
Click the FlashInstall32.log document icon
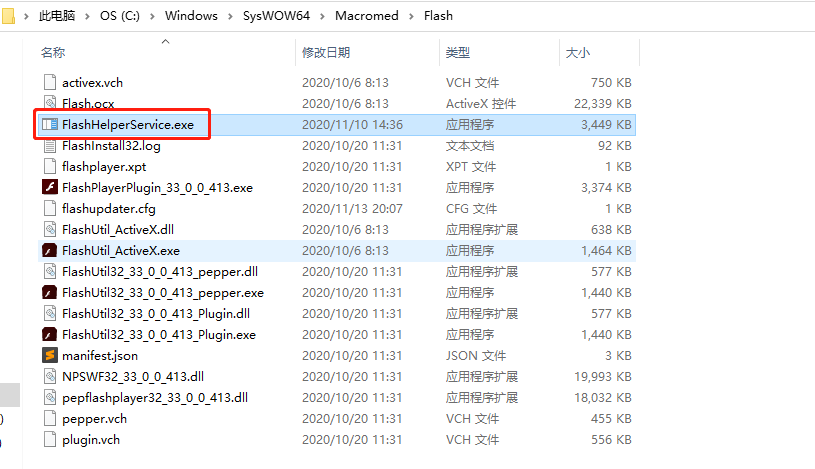pos(50,145)
